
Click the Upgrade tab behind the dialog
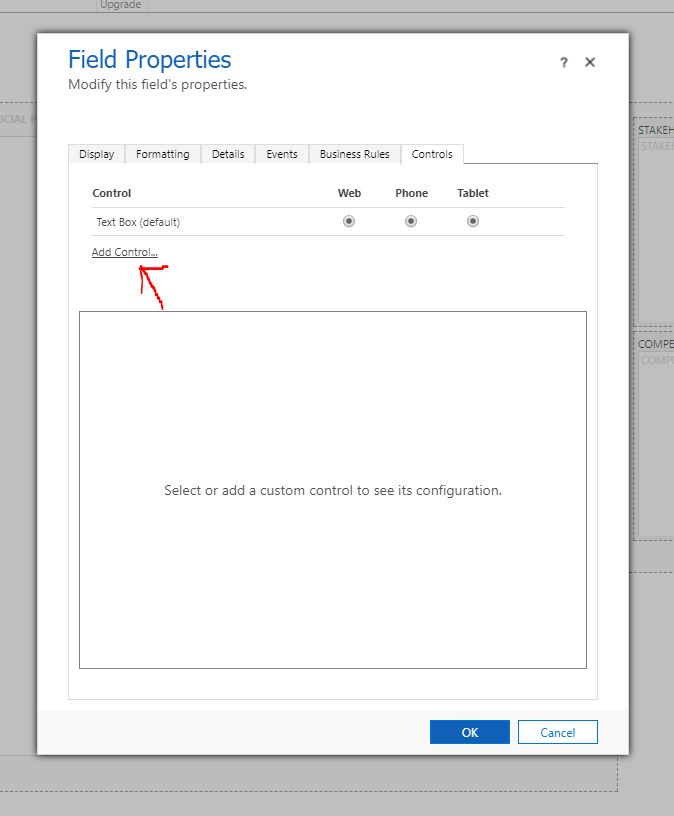point(121,5)
